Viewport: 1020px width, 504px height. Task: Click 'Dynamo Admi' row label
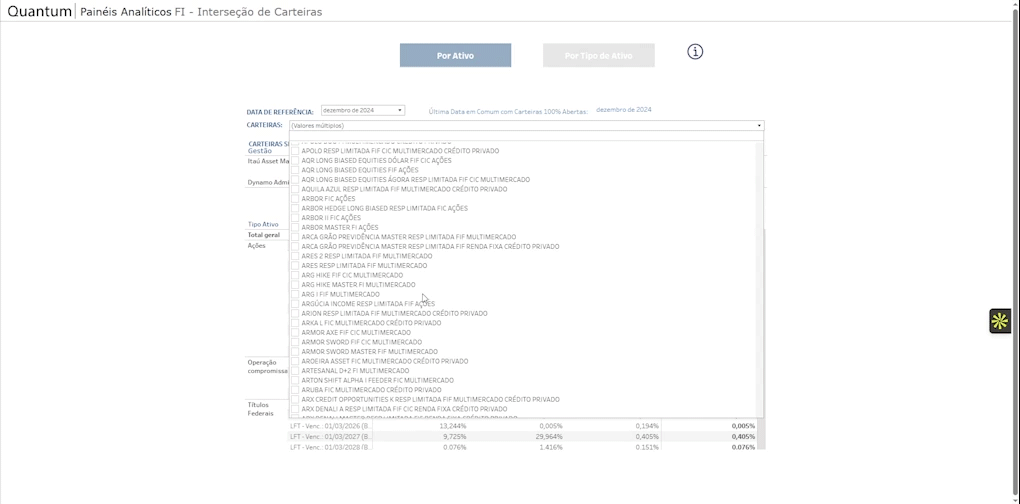click(x=268, y=183)
